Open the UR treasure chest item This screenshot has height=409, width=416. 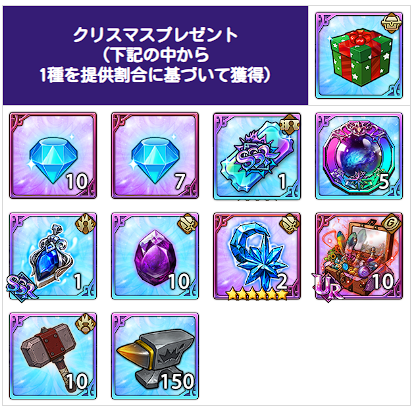(x=359, y=256)
